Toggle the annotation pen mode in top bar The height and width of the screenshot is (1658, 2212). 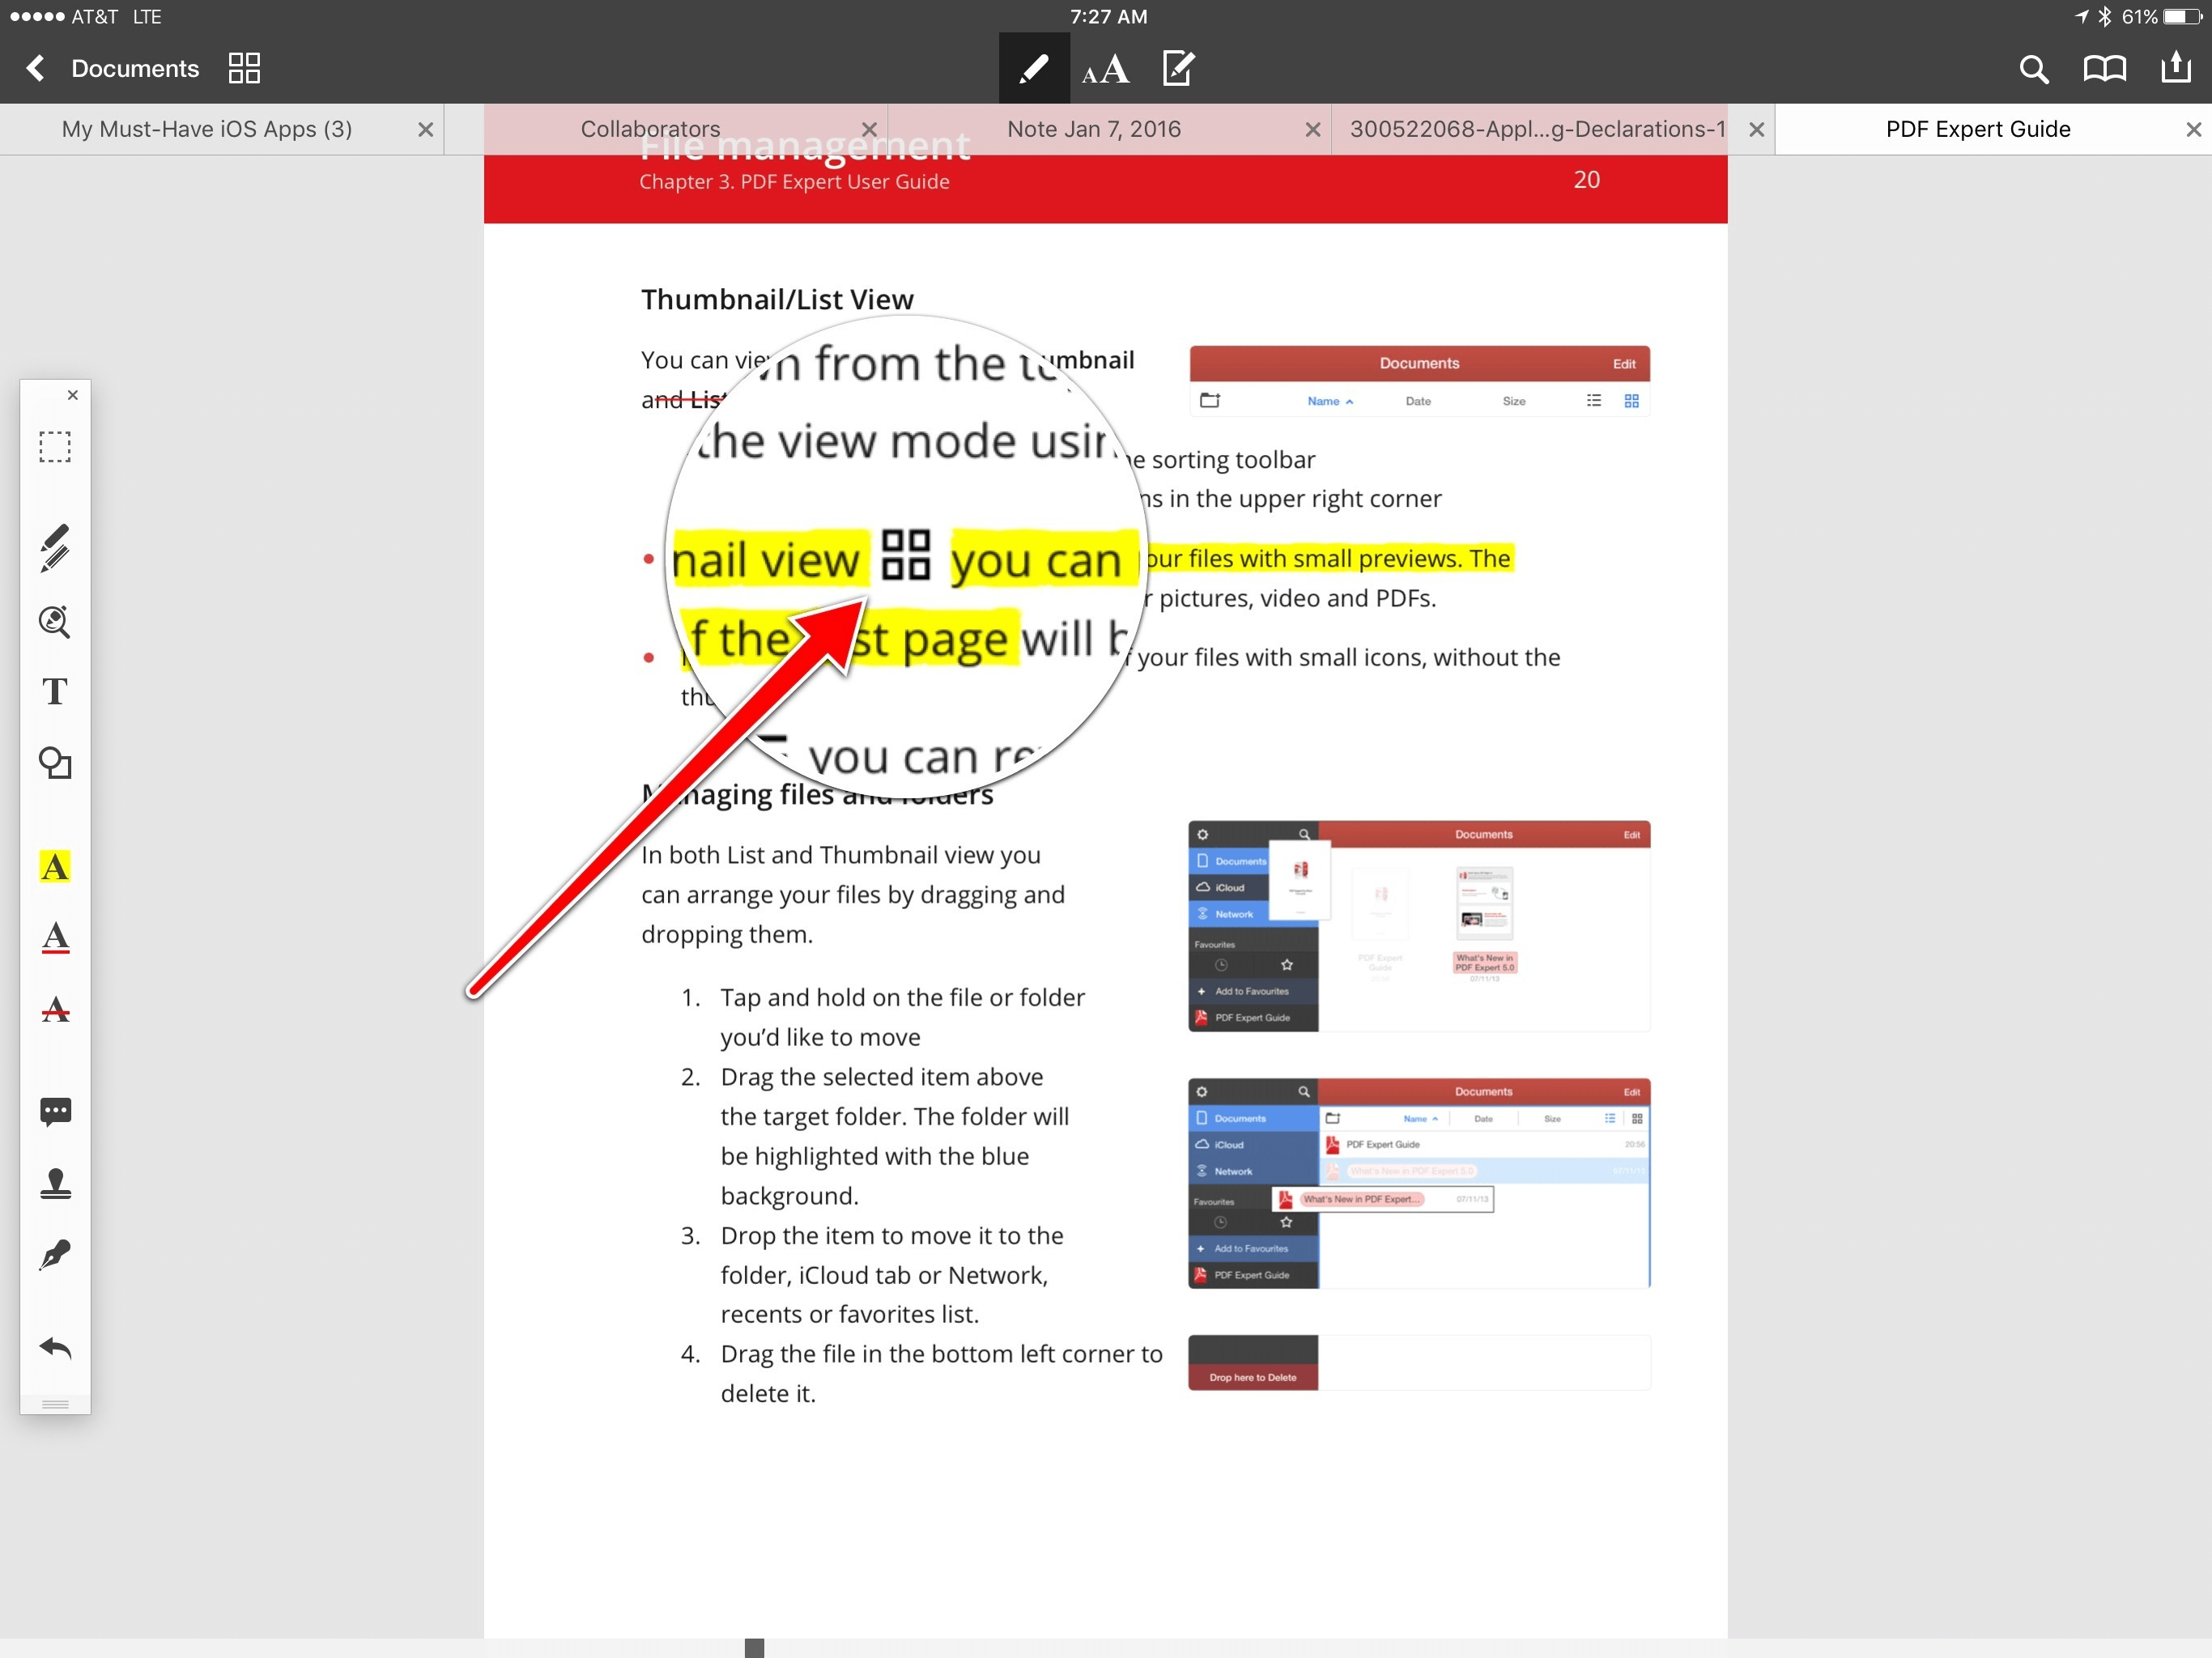[1033, 68]
